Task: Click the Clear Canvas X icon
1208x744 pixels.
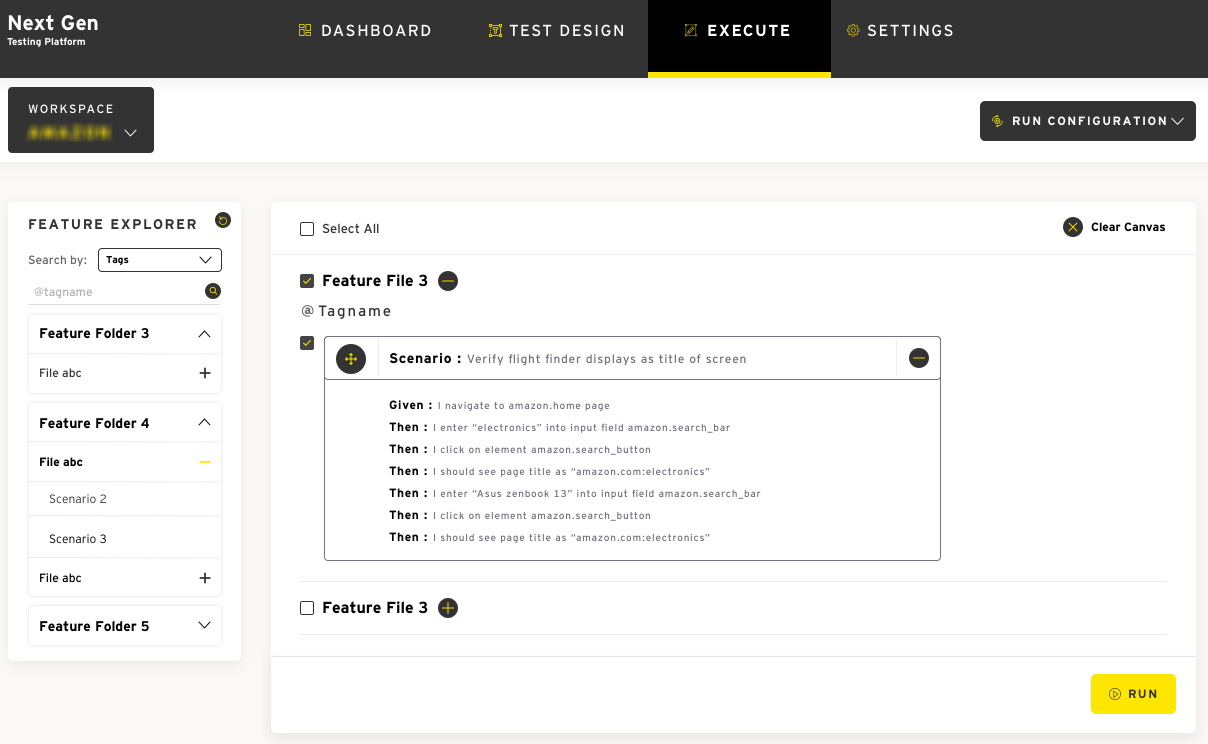Action: [x=1073, y=227]
